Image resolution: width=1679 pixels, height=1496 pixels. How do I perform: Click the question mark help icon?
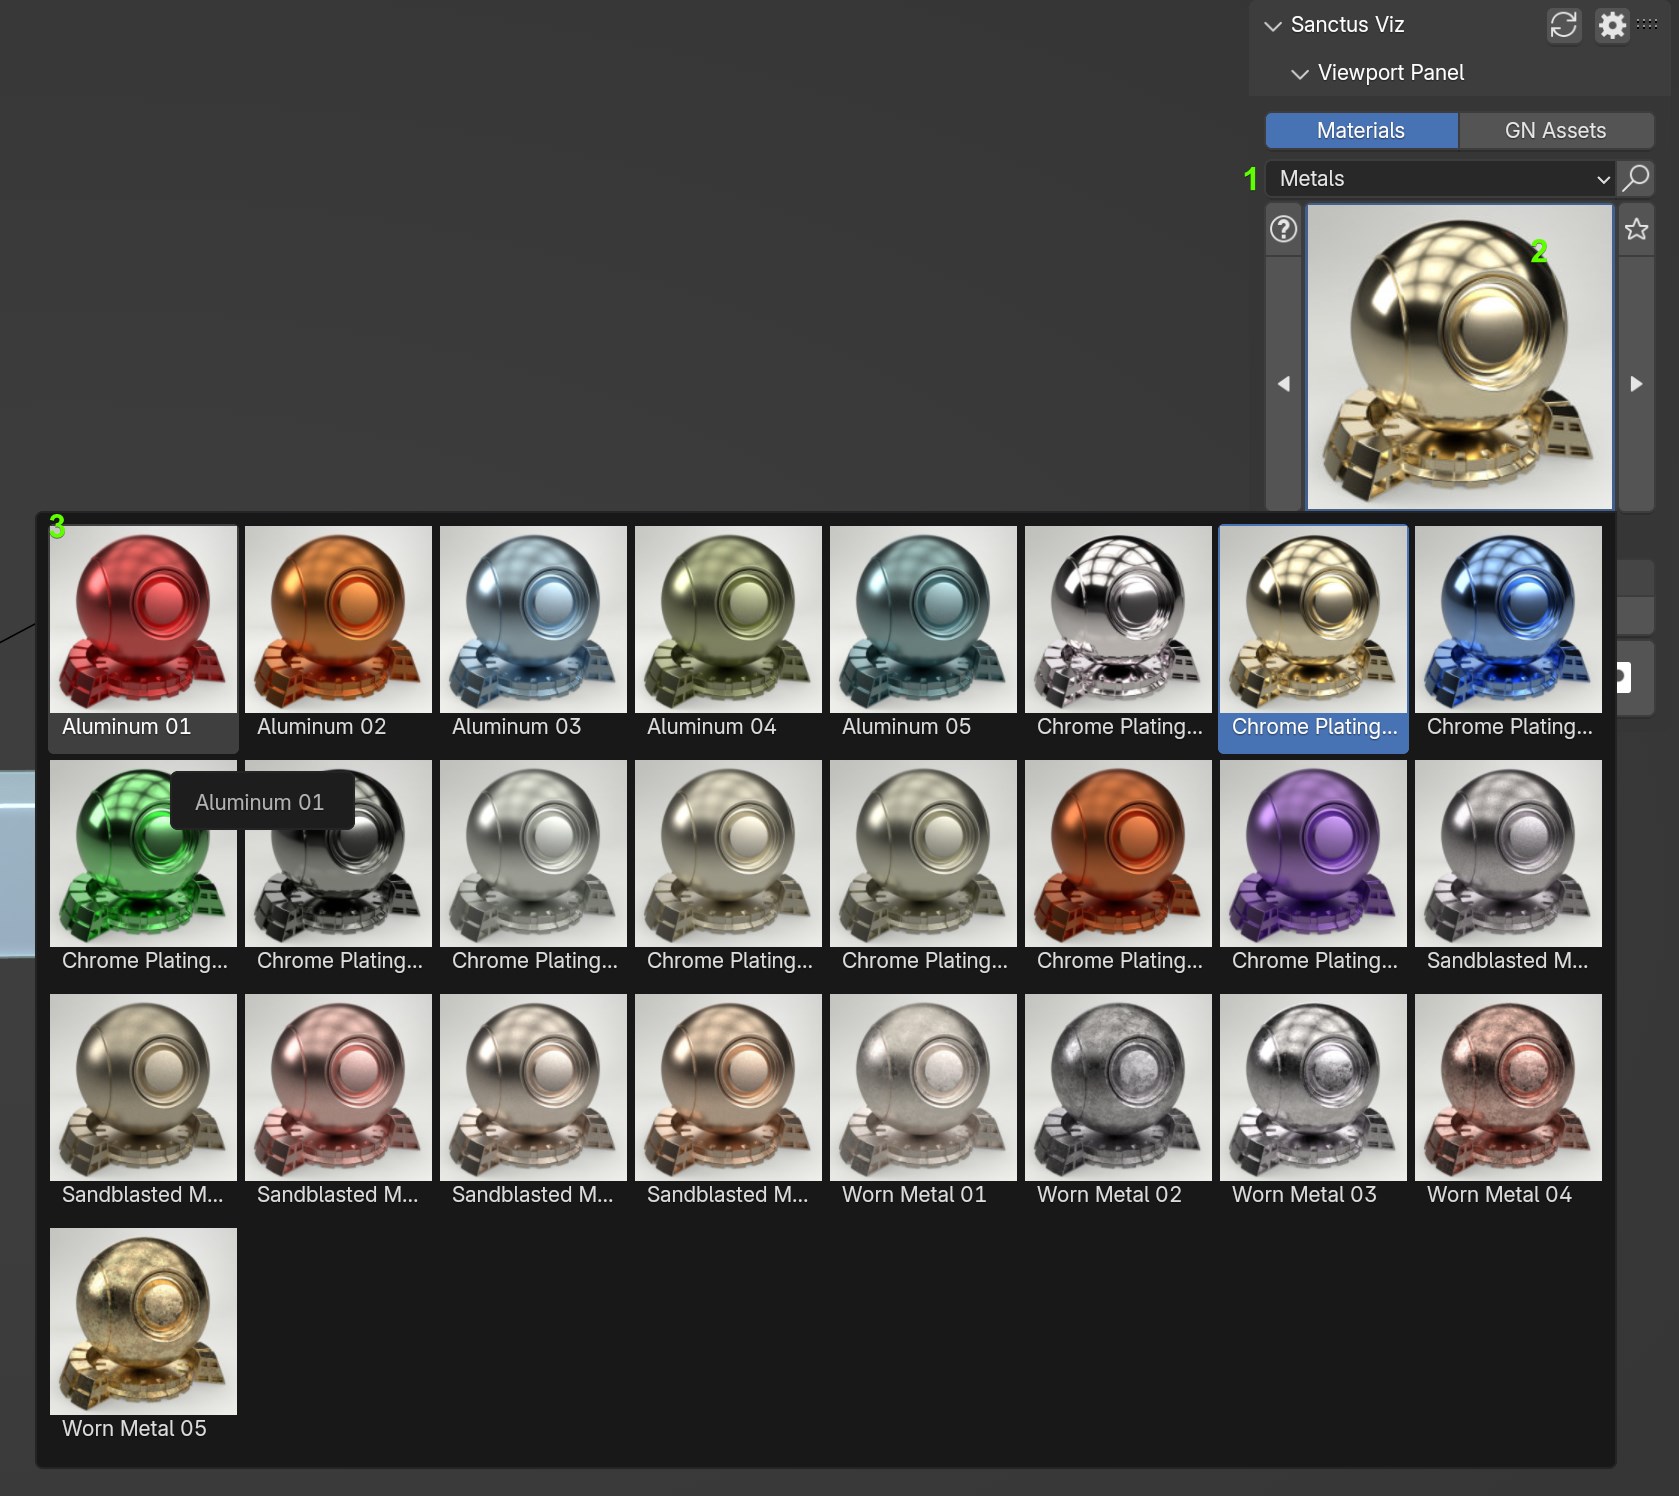coord(1283,230)
